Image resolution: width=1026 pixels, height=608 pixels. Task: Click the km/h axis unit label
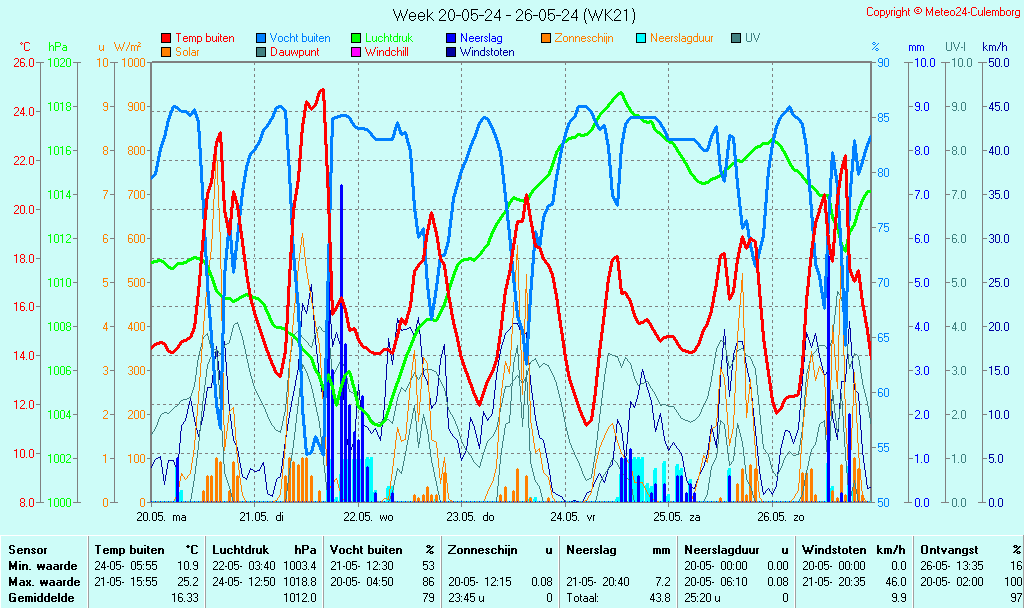(x=994, y=47)
